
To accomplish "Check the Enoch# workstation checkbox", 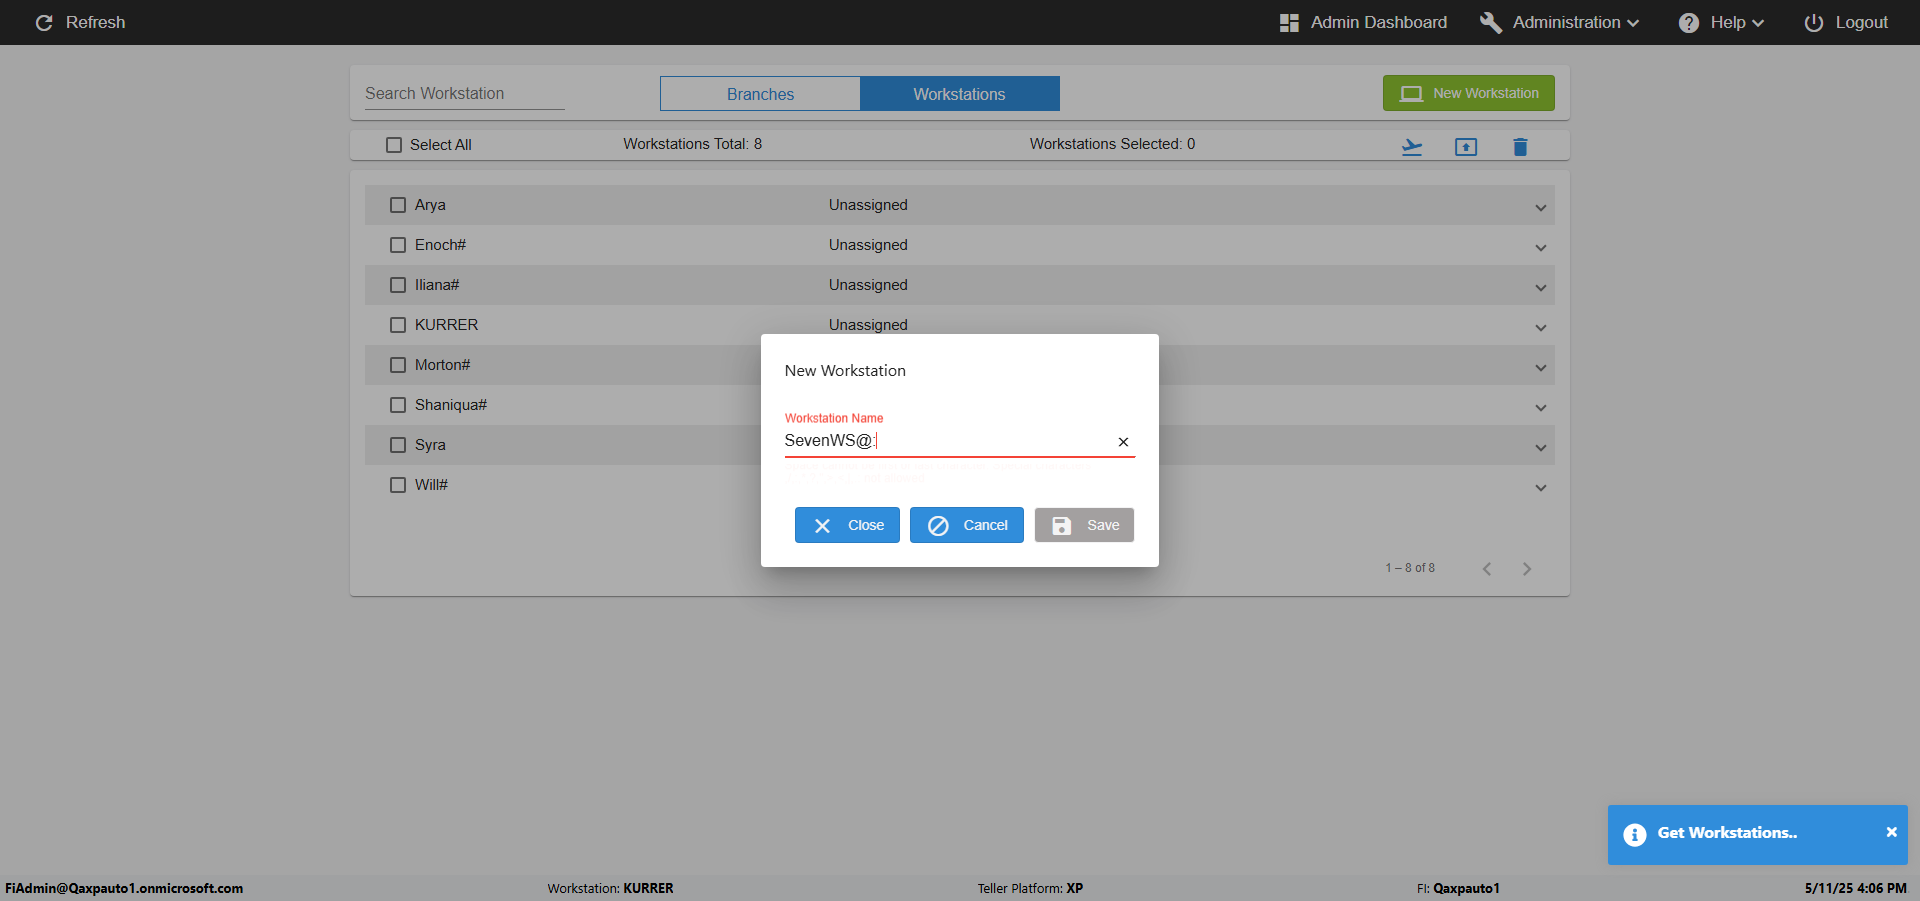I will [x=398, y=245].
